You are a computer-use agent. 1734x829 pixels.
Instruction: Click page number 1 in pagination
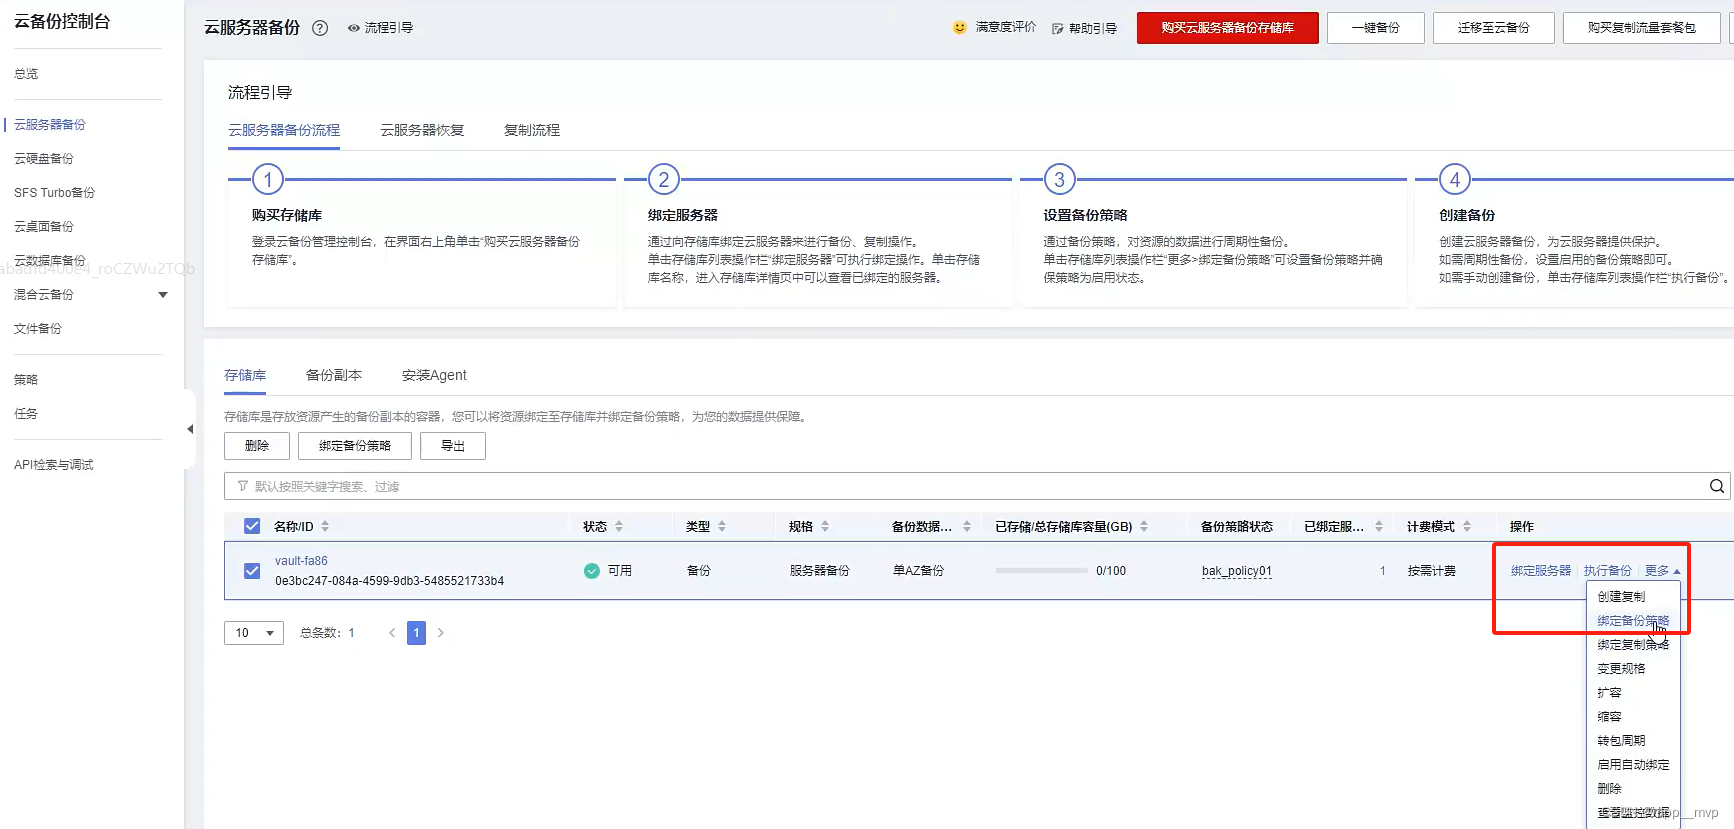pos(417,633)
